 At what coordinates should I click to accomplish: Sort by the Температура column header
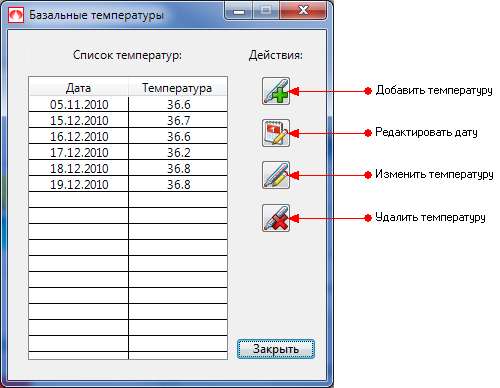178,88
